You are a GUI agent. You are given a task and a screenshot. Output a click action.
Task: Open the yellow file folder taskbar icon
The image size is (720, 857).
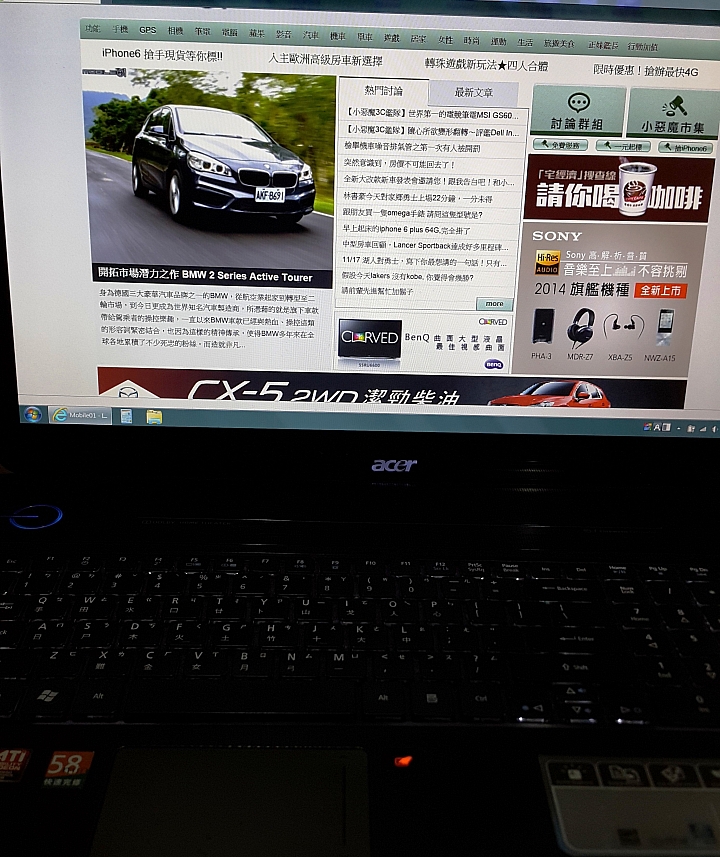coord(154,417)
